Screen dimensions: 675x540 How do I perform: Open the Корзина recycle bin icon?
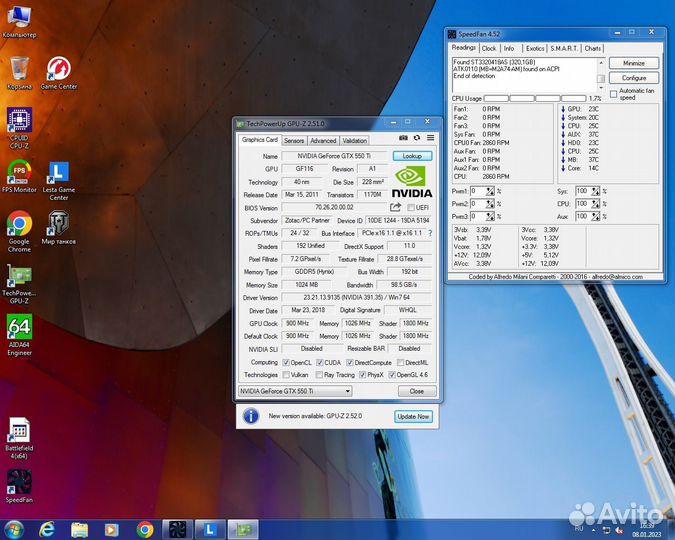[19, 73]
